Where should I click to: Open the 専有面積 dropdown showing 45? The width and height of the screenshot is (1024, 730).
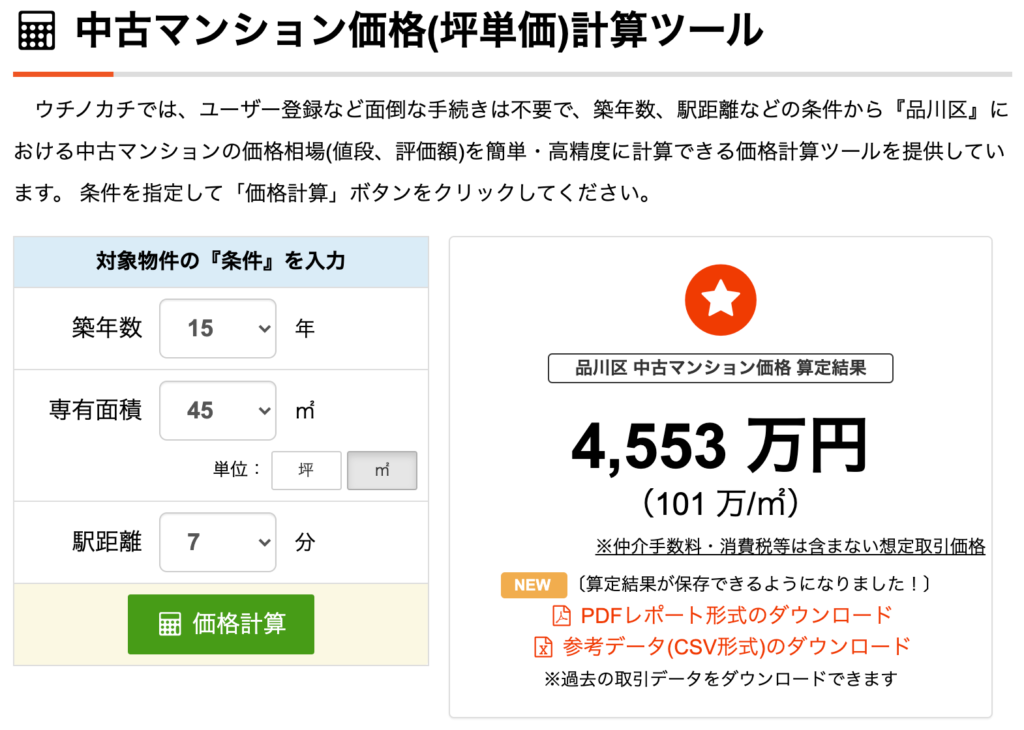[217, 410]
